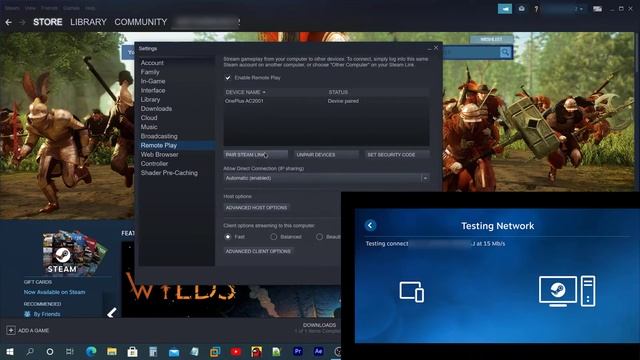The width and height of the screenshot is (640, 360).
Task: Click the mobile devices icon in Testing Network
Action: (x=411, y=291)
